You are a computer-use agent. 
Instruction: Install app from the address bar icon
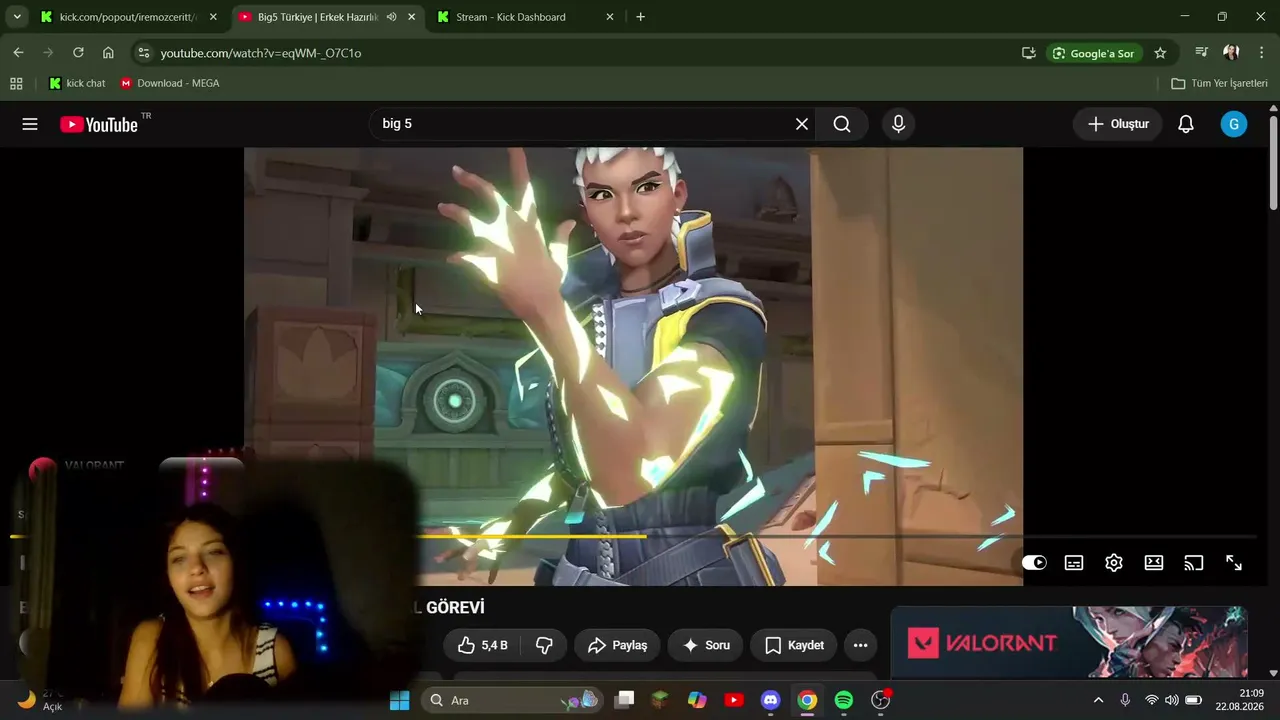(x=1028, y=53)
